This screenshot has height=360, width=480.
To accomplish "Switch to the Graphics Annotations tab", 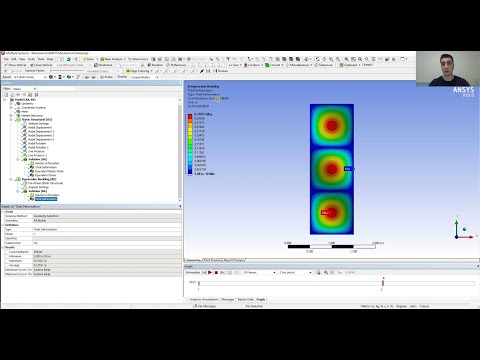I will pos(204,299).
